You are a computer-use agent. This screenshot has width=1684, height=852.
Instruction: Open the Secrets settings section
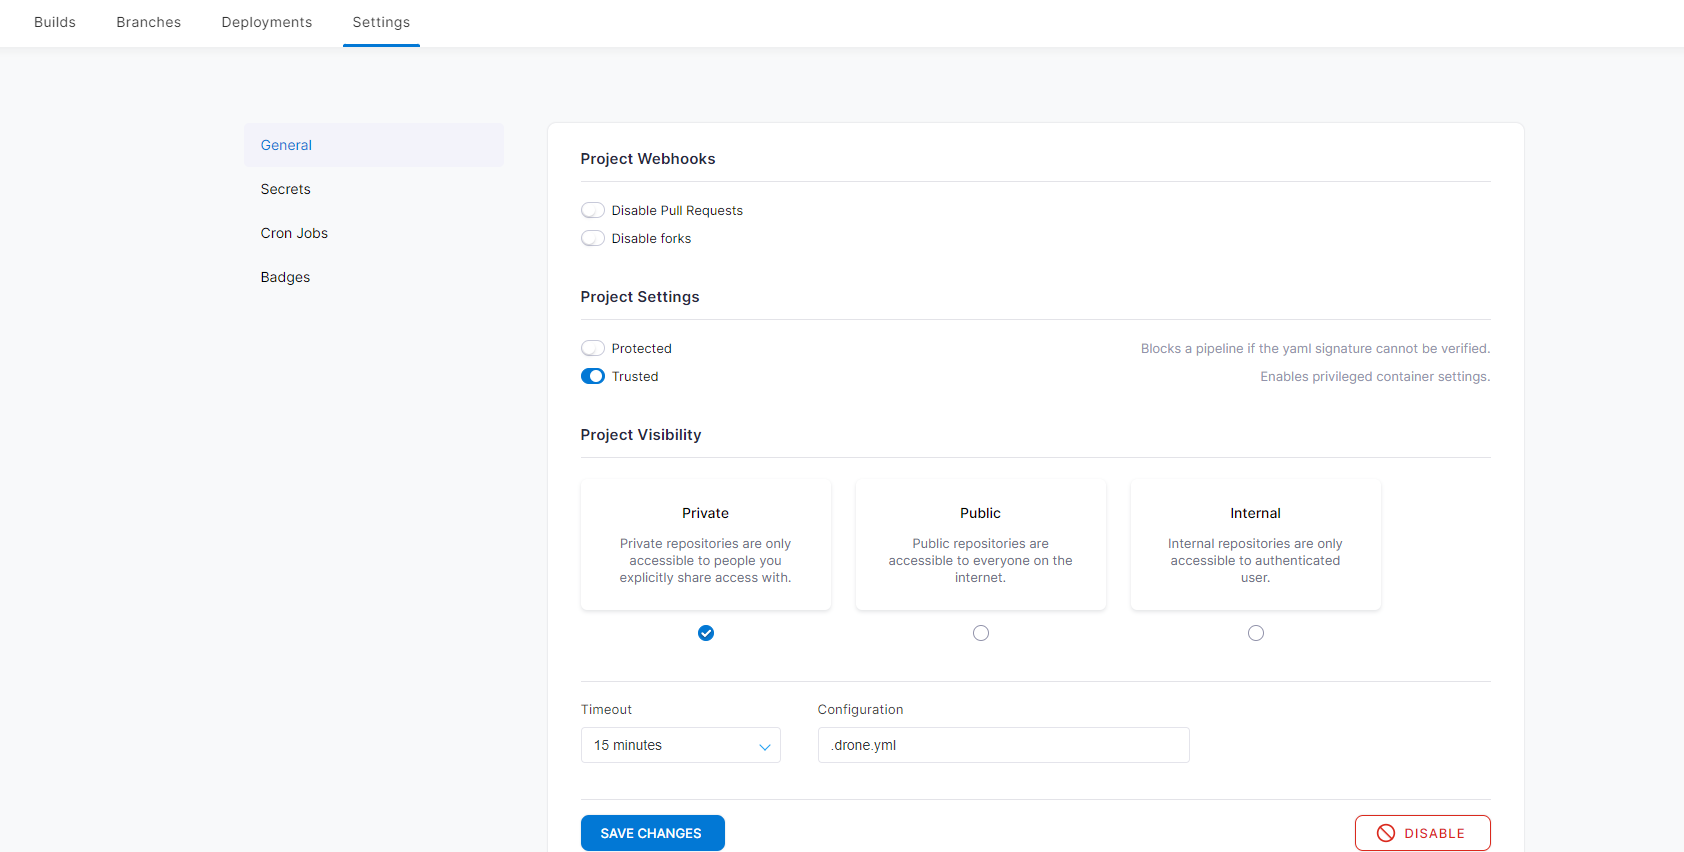(x=286, y=189)
